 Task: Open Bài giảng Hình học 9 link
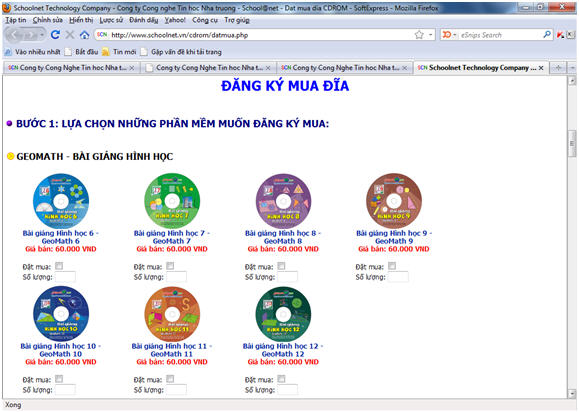click(x=394, y=237)
